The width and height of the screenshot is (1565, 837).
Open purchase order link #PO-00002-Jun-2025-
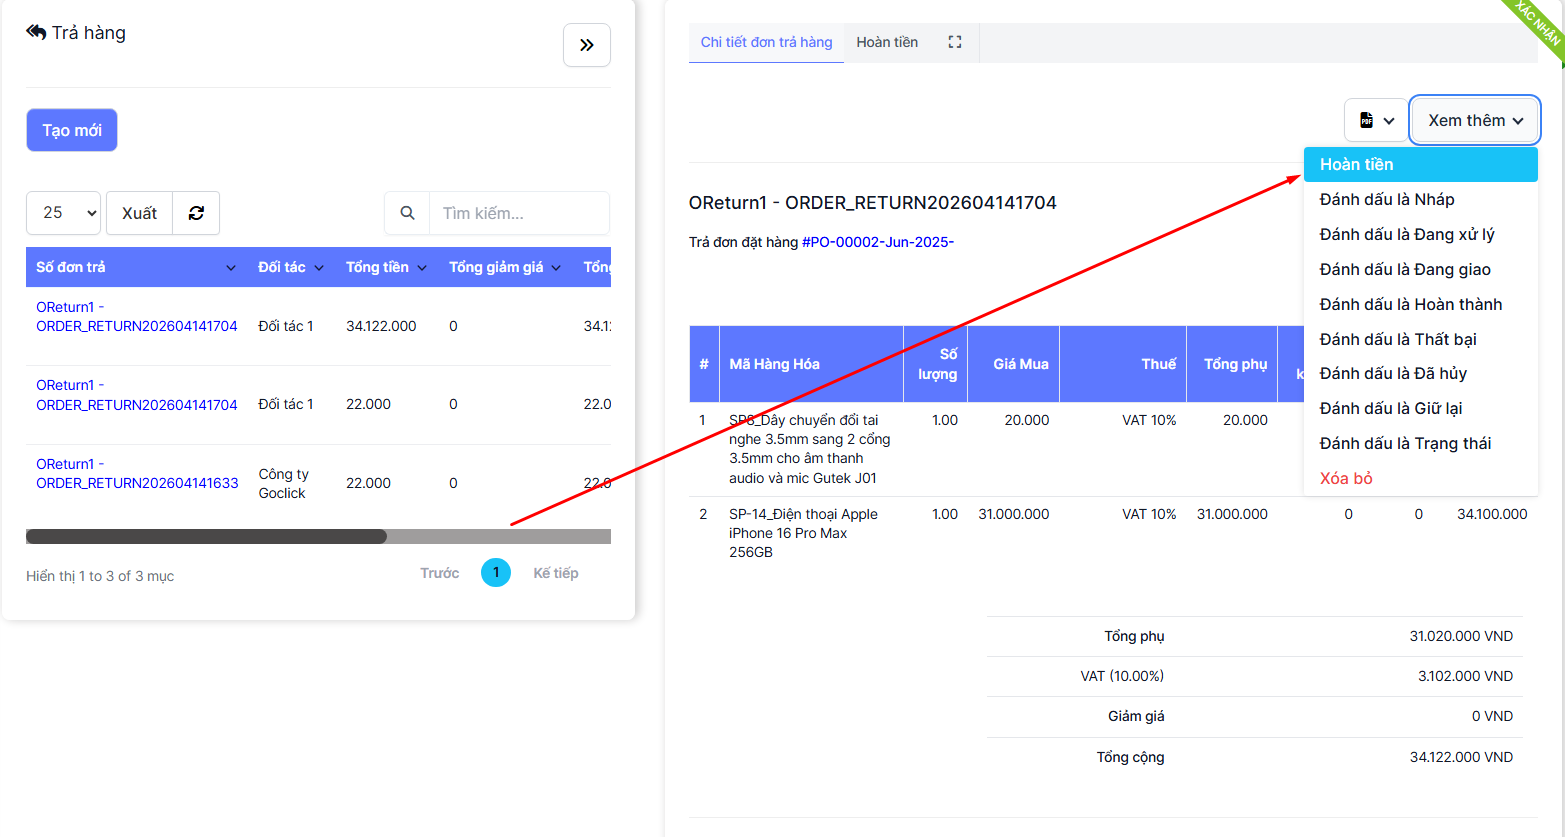[877, 242]
